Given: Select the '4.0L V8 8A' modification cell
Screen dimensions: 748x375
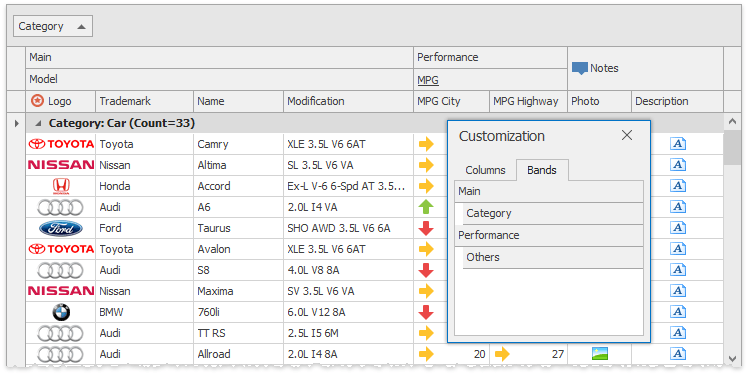Looking at the screenshot, I should click(x=348, y=270).
